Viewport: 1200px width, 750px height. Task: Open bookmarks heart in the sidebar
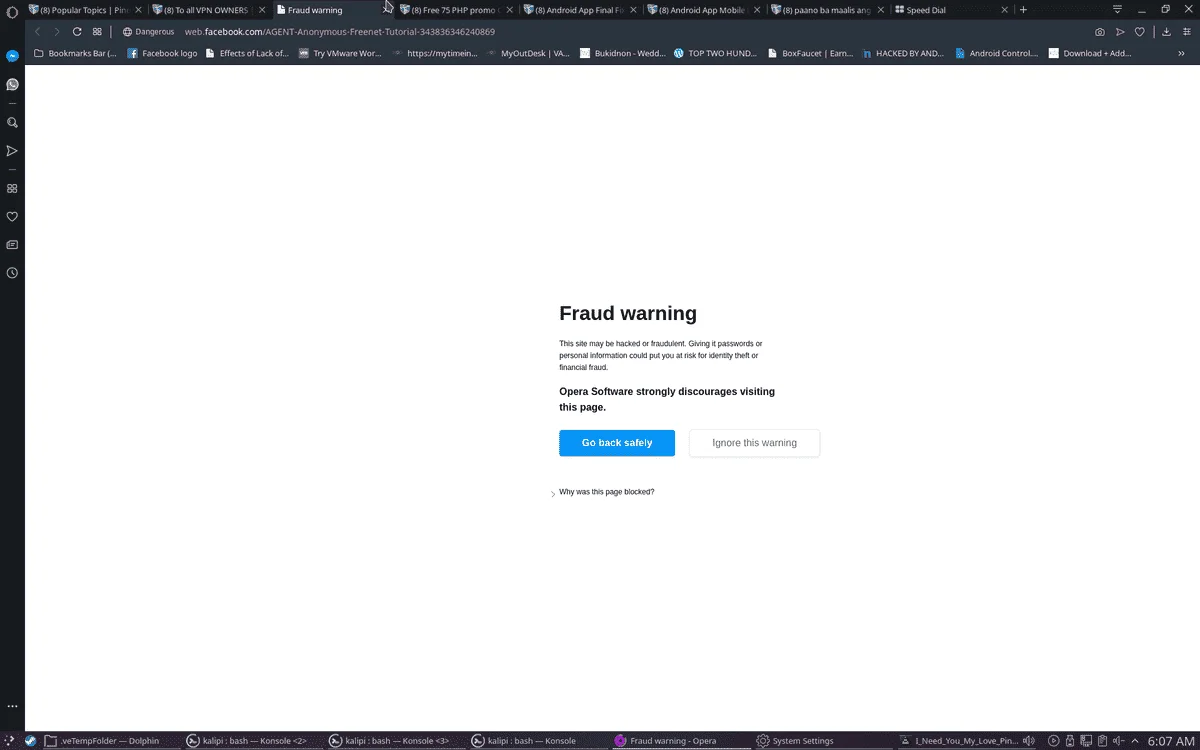click(12, 216)
